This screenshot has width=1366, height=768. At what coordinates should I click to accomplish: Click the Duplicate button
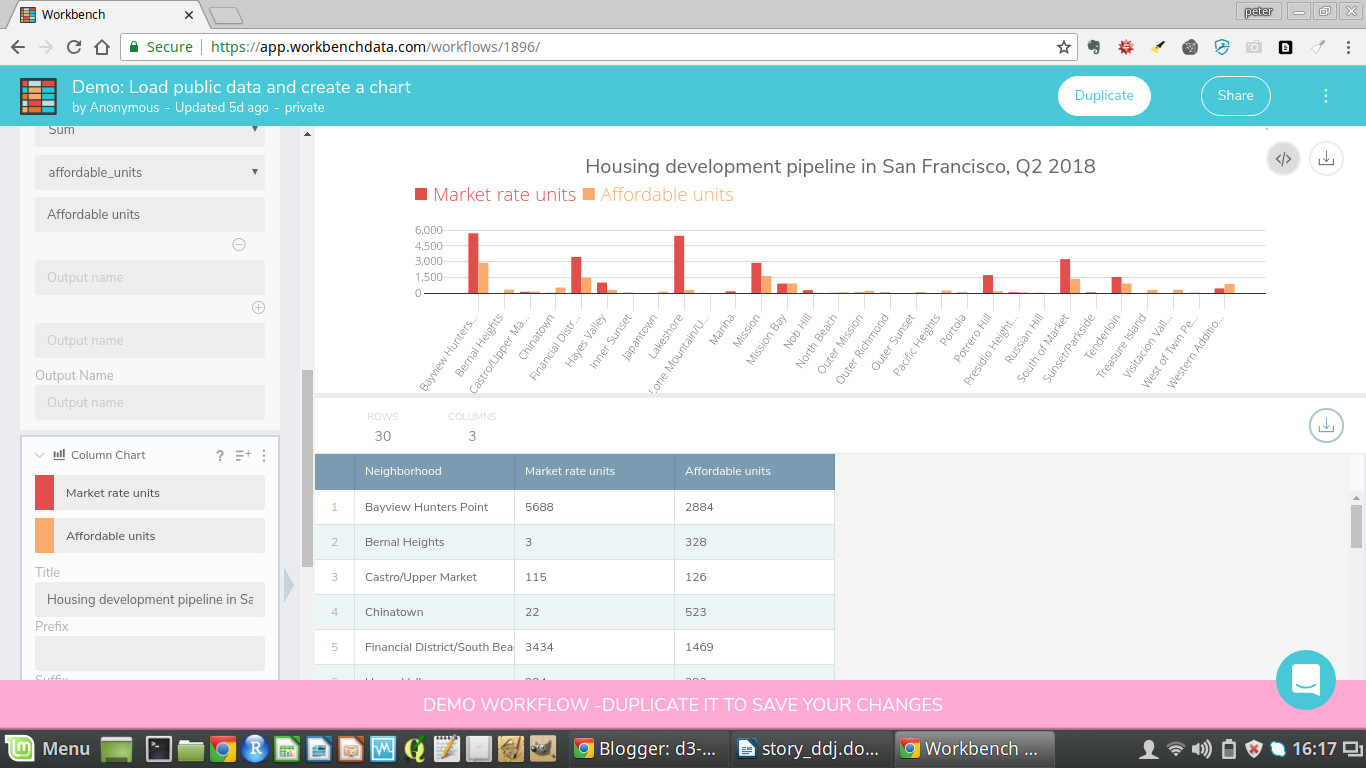tap(1104, 95)
